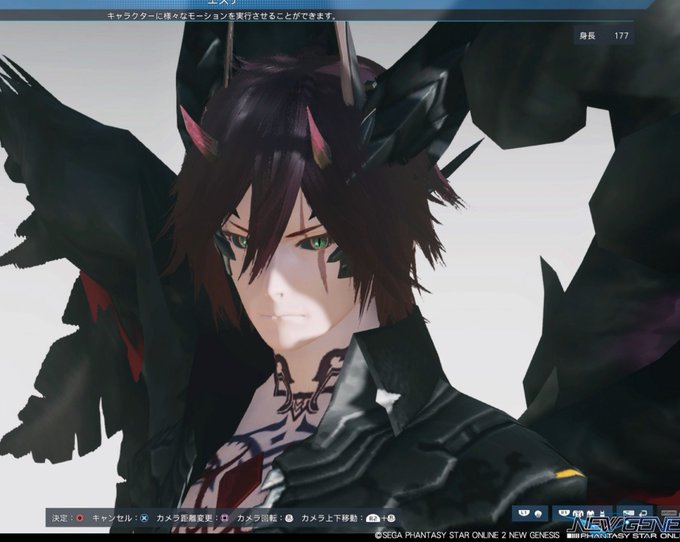
Task: Click the ©SEGA PHANTASY STAR ONLINE 2 copyright text
Action: [x=467, y=535]
